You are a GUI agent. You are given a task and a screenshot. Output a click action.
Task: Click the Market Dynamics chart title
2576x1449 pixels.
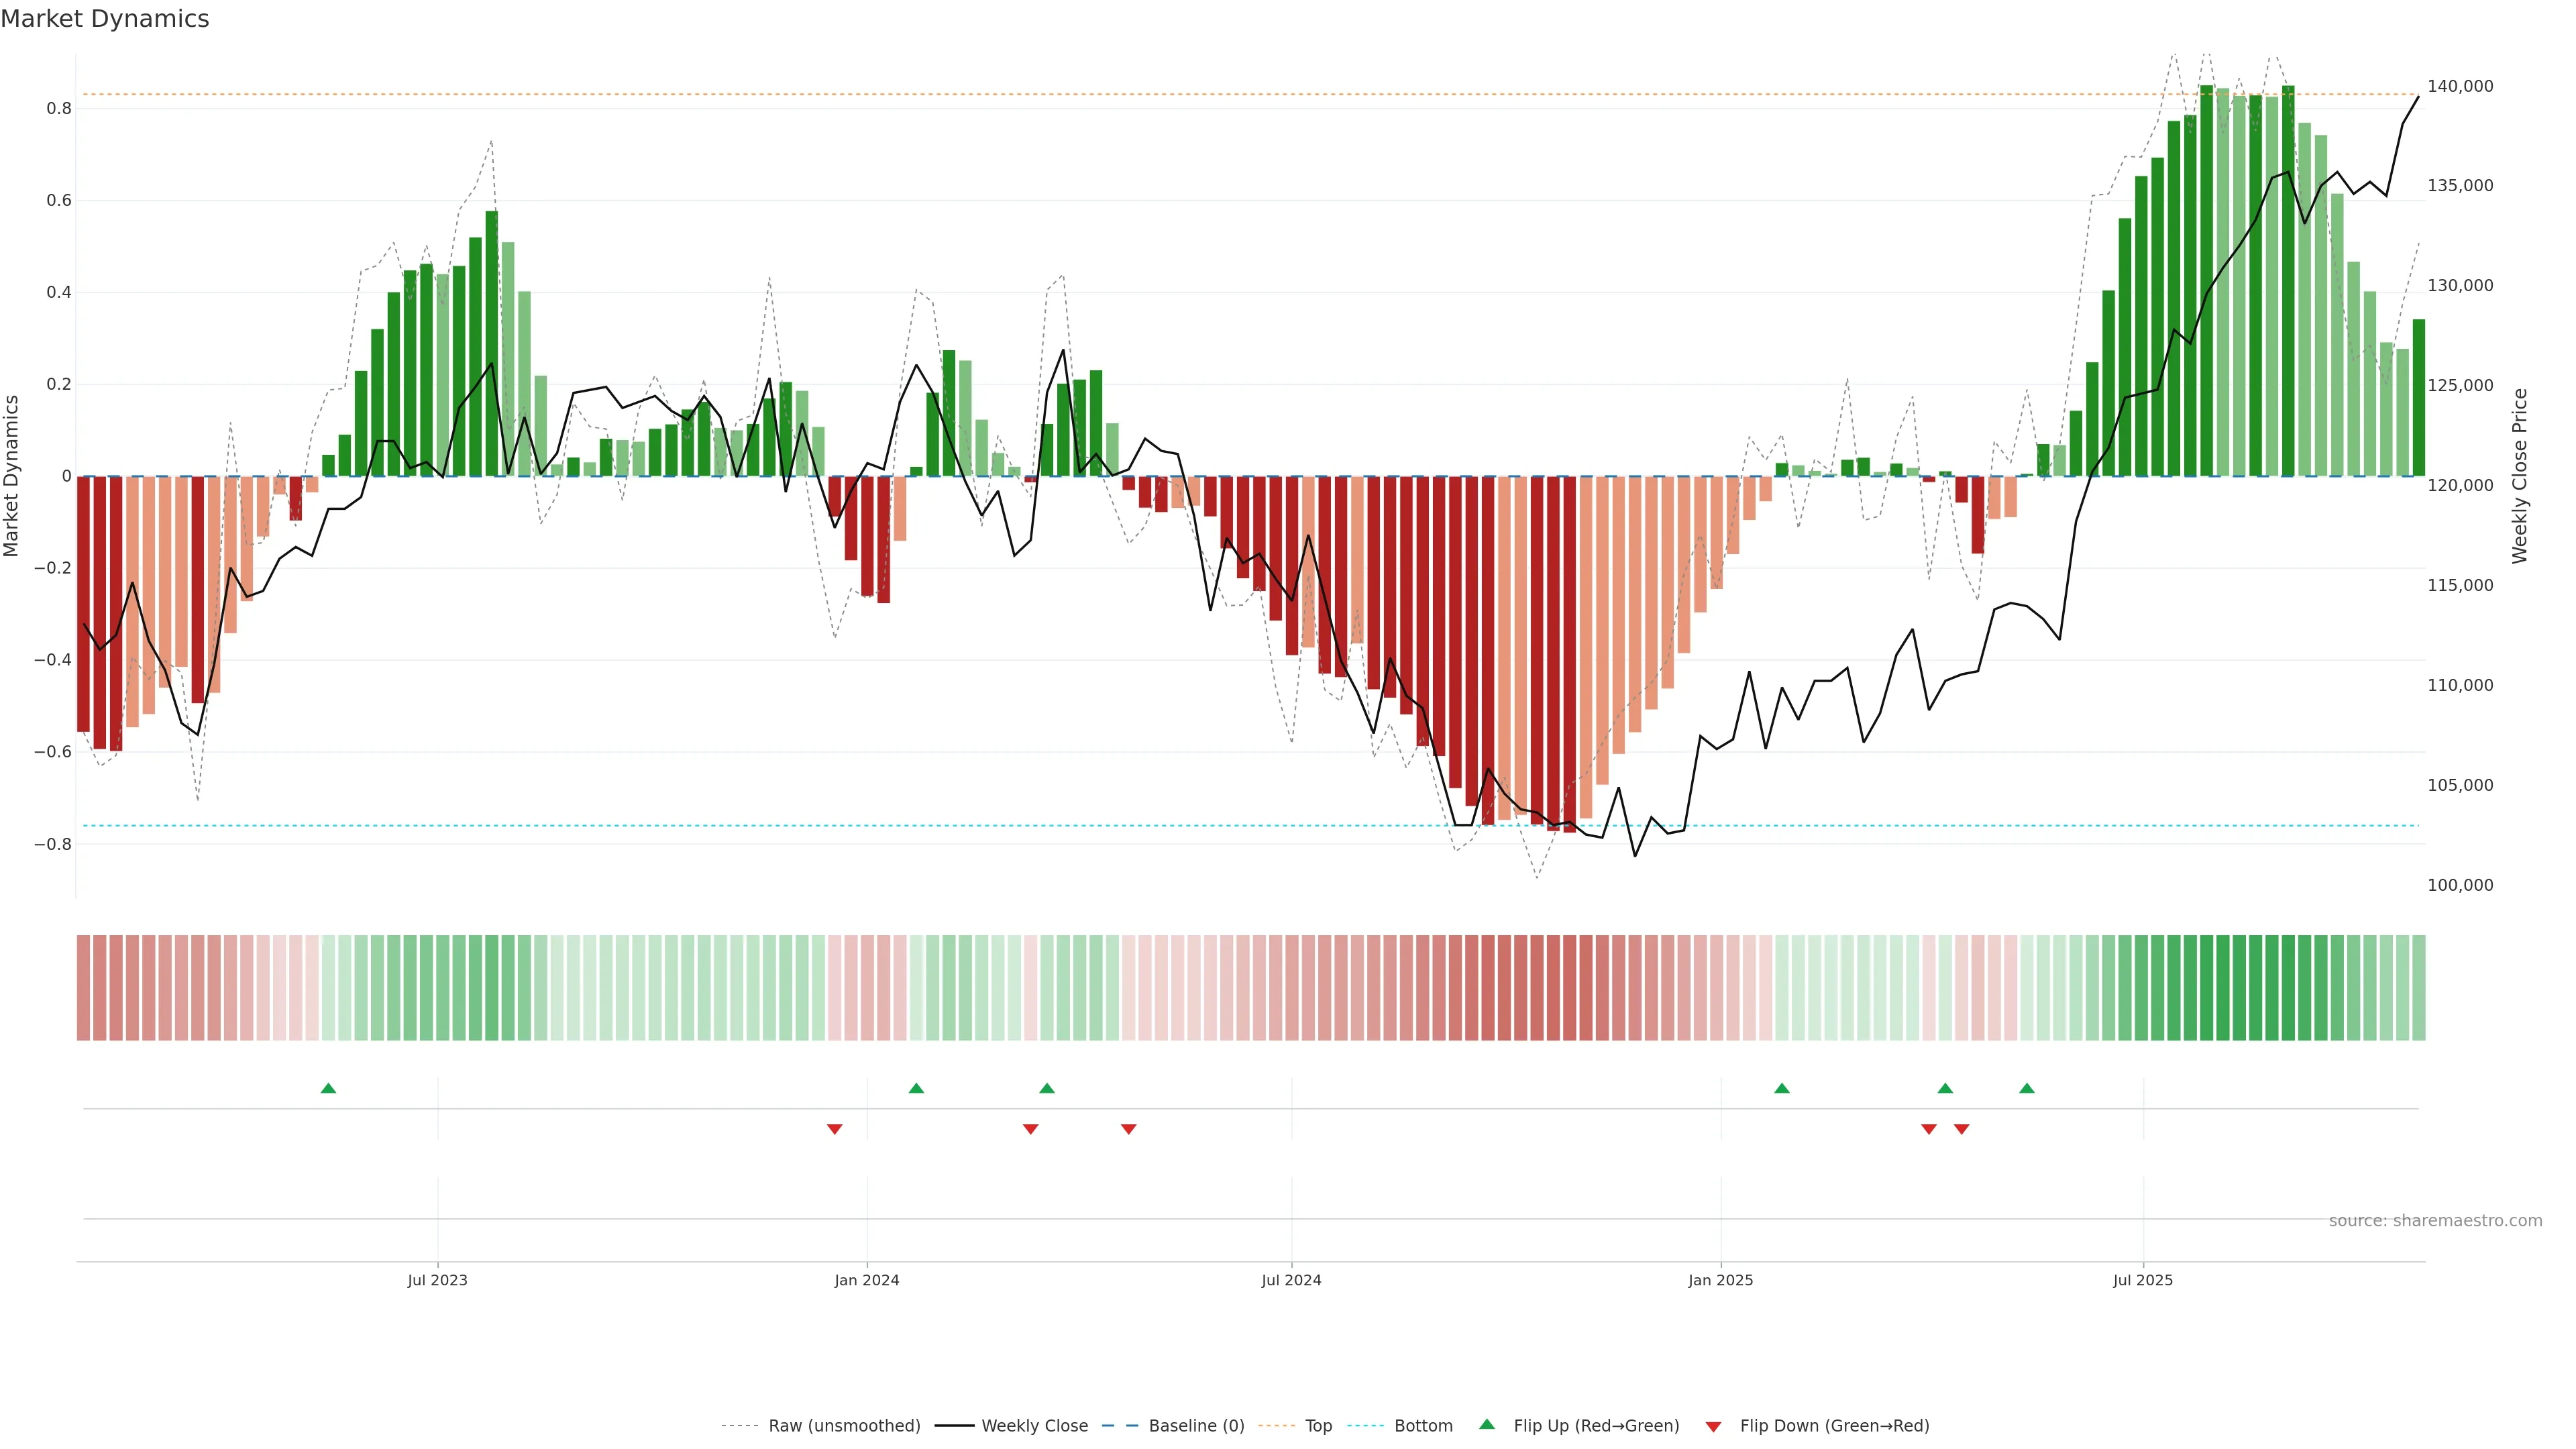[105, 19]
